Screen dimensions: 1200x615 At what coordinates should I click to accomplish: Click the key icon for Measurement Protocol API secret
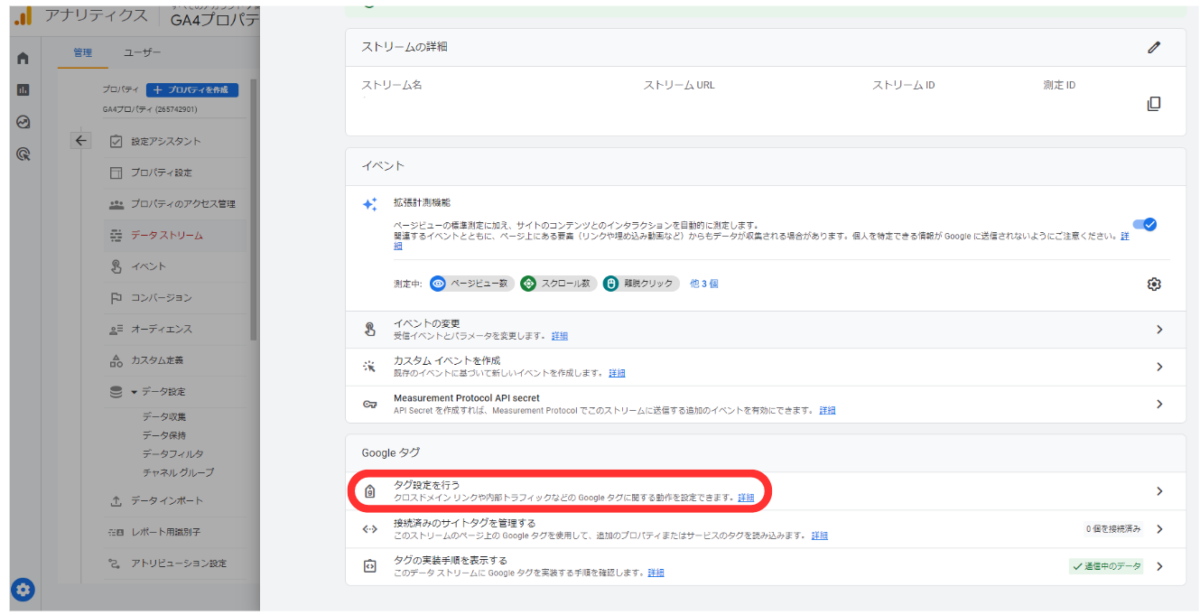coord(369,404)
